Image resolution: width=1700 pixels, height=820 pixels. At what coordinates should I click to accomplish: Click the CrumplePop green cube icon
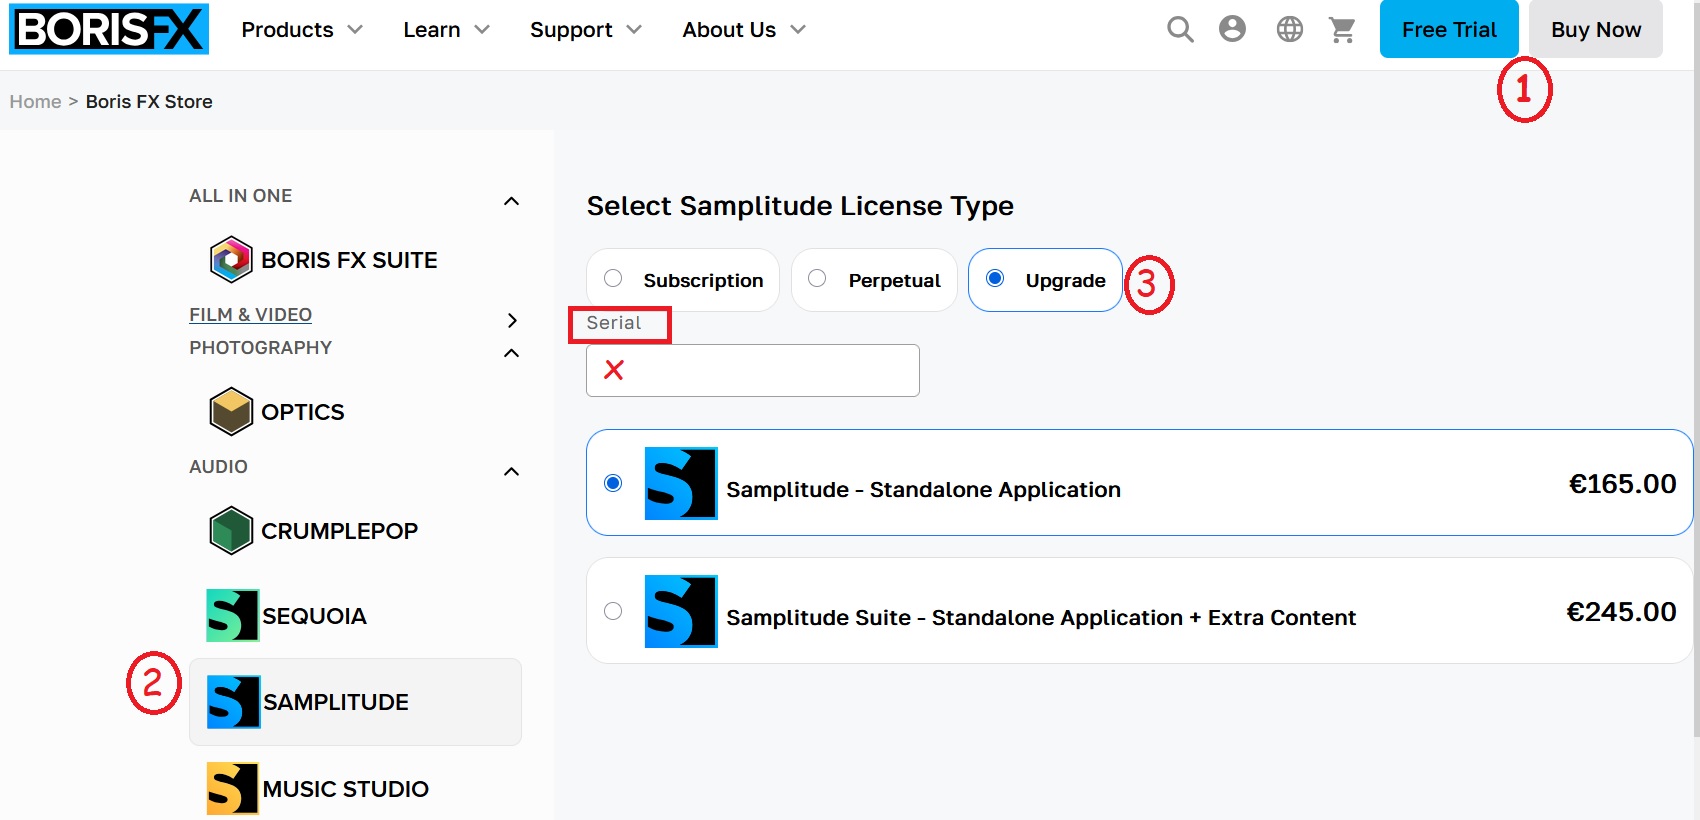click(x=231, y=530)
